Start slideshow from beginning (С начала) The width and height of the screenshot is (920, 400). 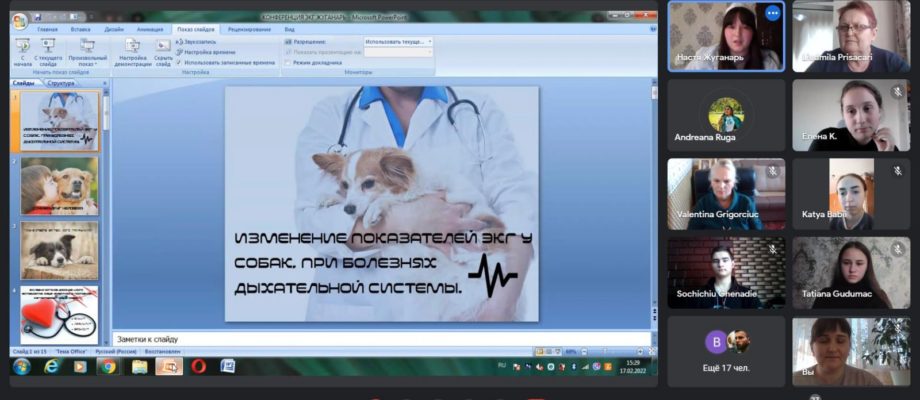click(x=22, y=52)
